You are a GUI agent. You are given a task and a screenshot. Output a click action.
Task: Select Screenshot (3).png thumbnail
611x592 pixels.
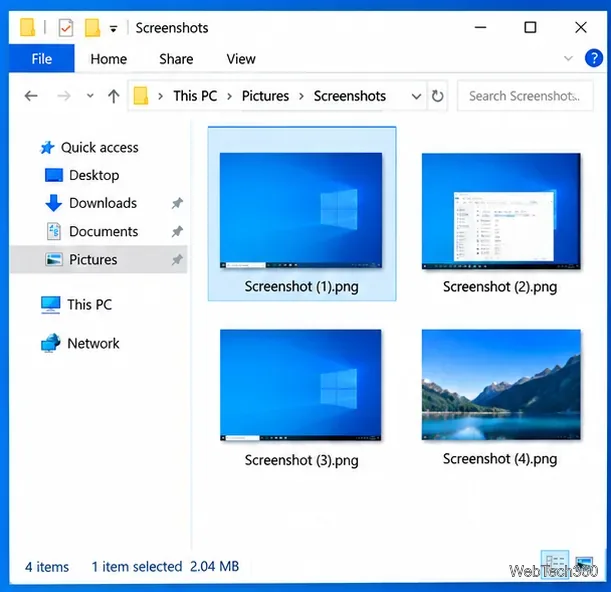point(300,385)
